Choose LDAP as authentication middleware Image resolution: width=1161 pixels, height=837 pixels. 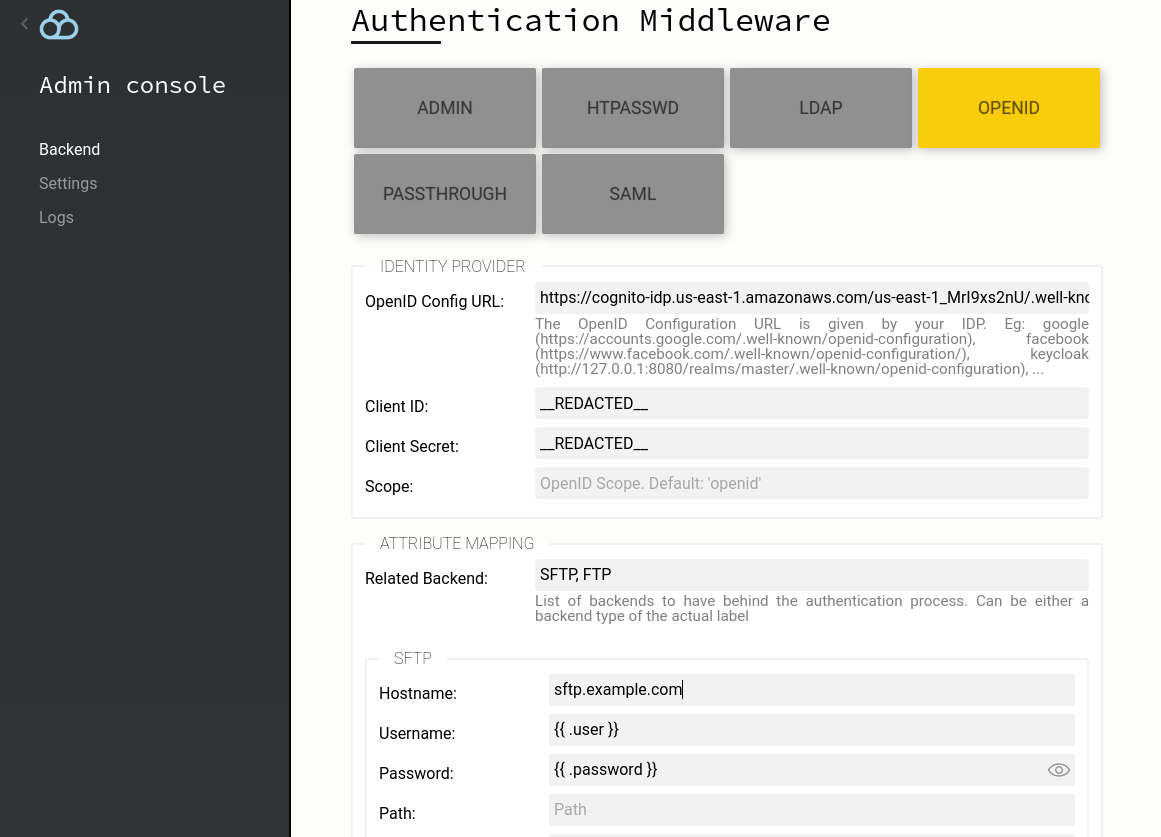click(821, 108)
